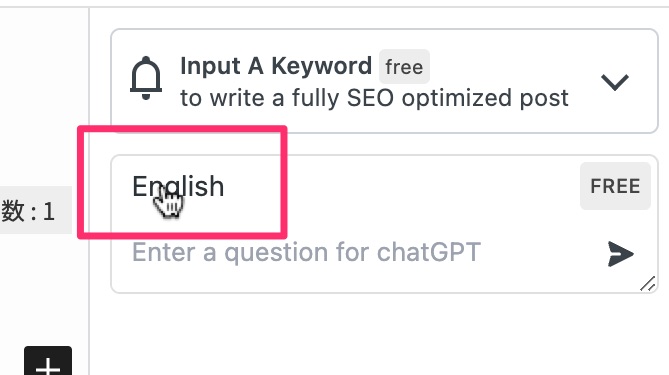Click the textarea resize handle icon

tap(648, 284)
